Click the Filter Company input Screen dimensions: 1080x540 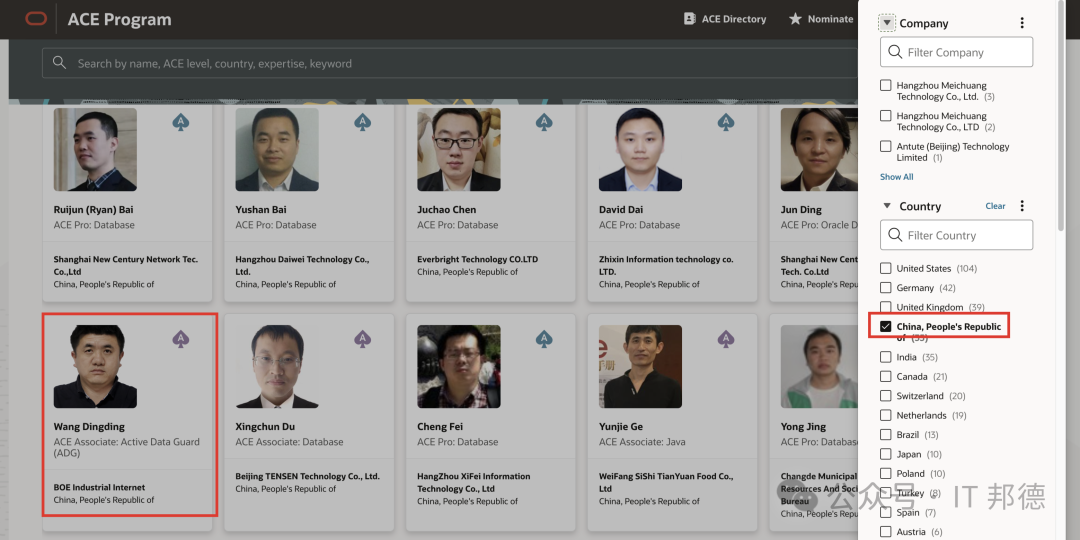point(957,52)
